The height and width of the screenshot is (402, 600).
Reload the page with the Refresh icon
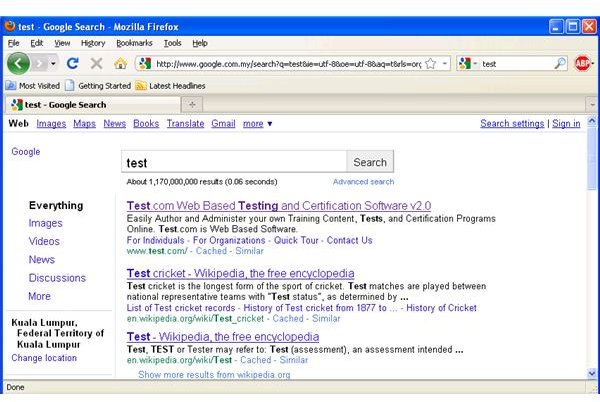point(73,63)
